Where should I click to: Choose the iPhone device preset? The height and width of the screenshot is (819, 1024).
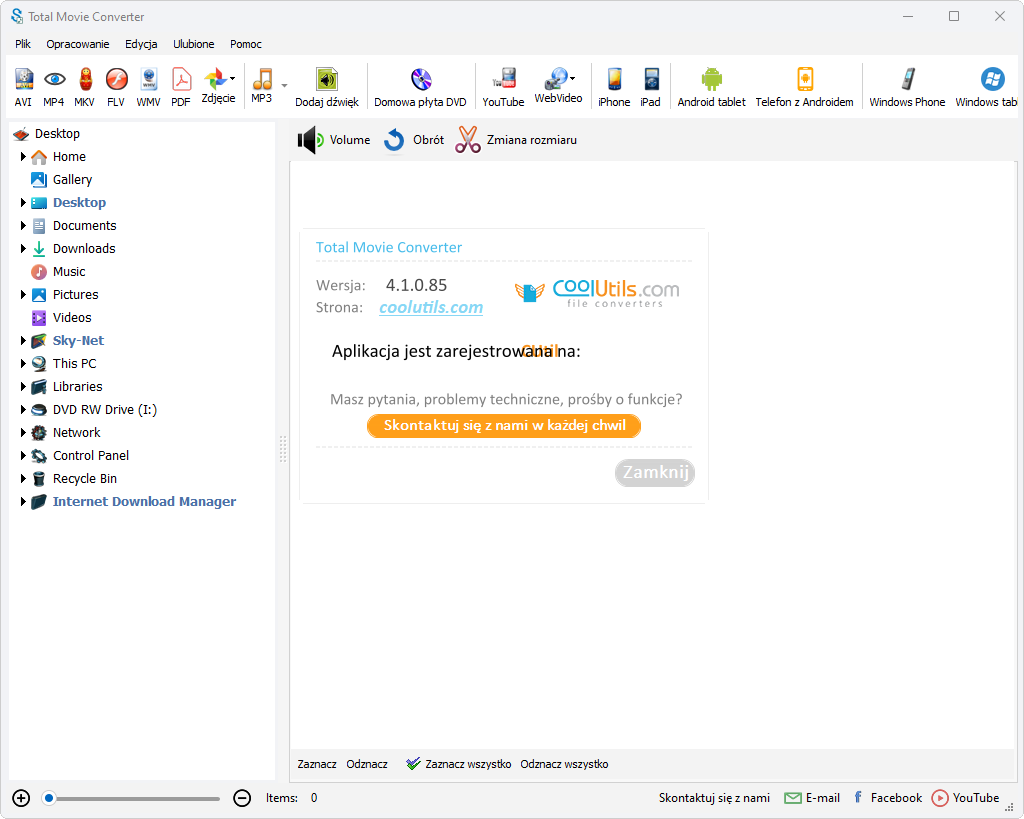click(x=615, y=86)
